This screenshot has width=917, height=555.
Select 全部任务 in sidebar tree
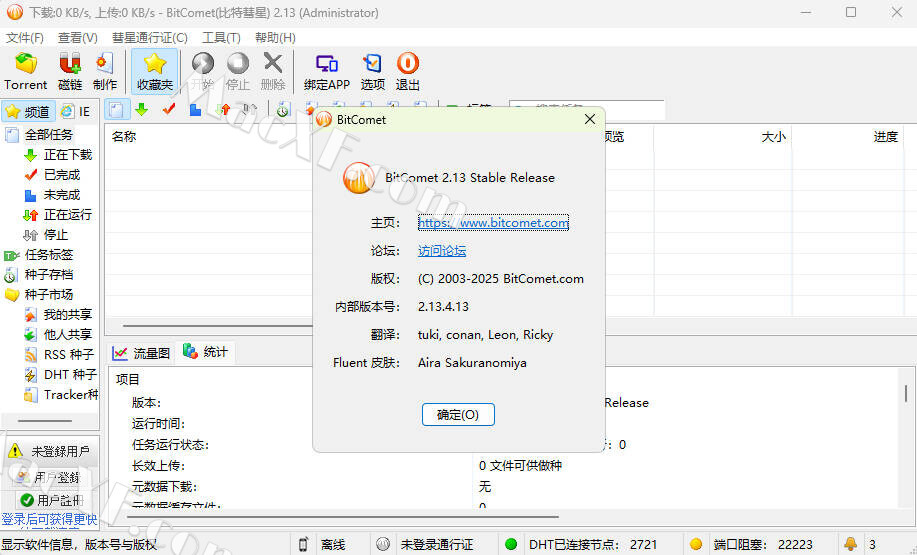pos(49,135)
